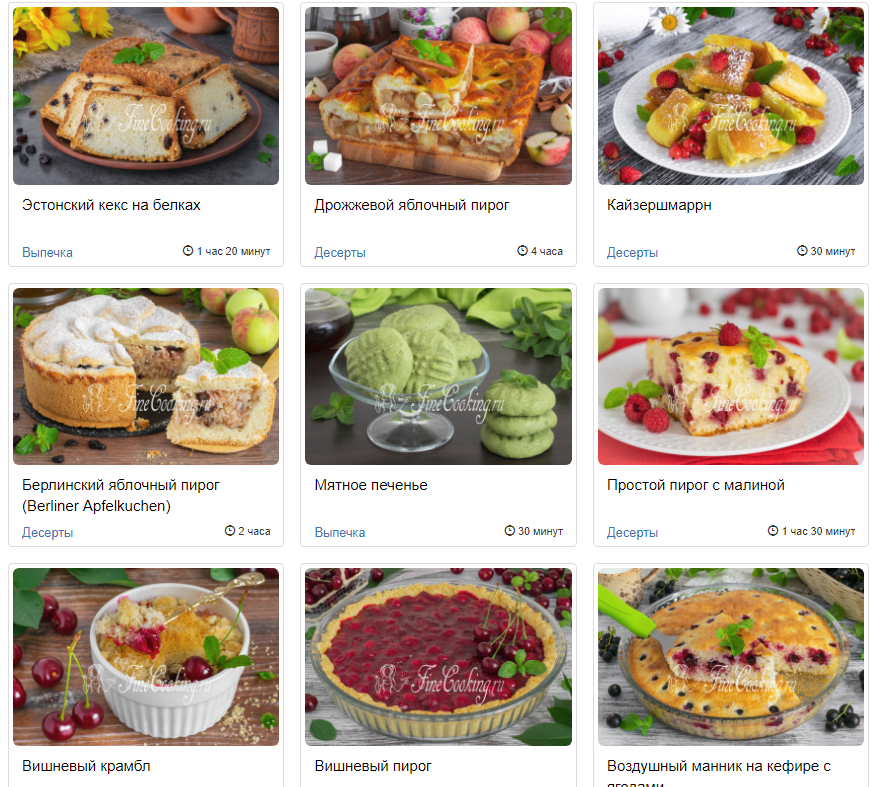Click clock icon on Кайзершмаррн card
Screen dimensions: 873x787
pos(802,251)
